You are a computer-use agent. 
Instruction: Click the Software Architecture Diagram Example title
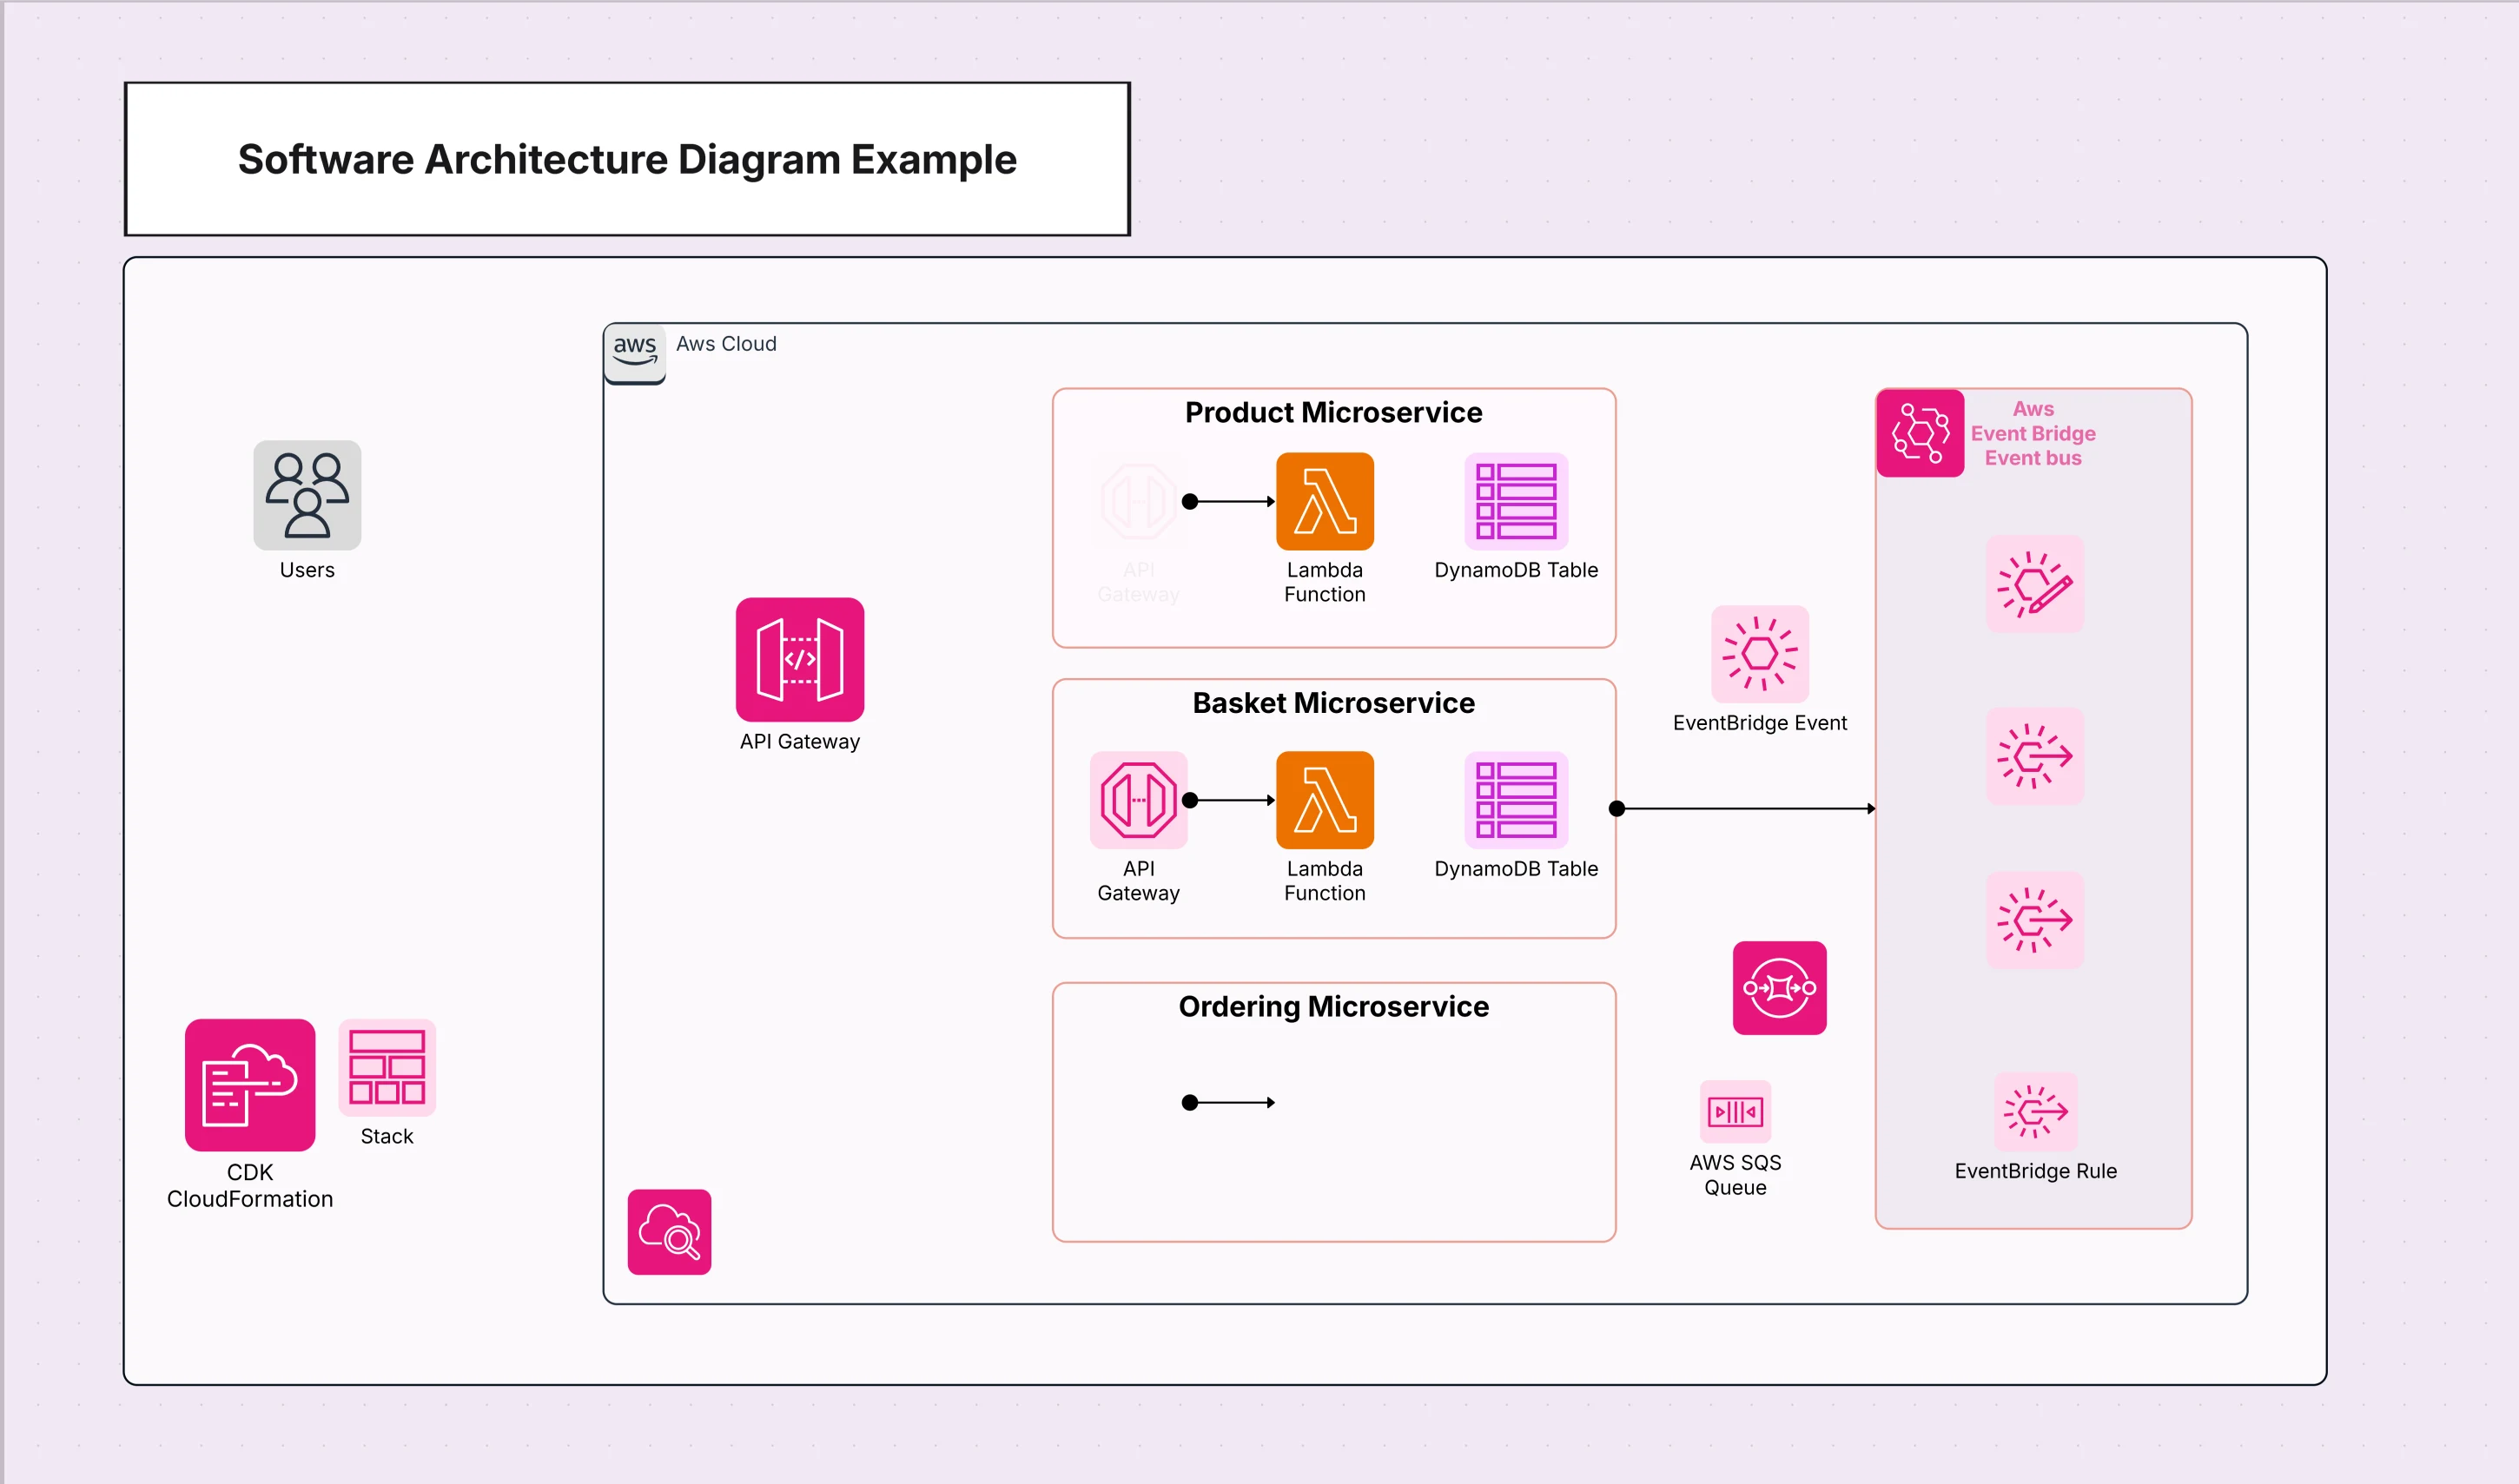[626, 158]
